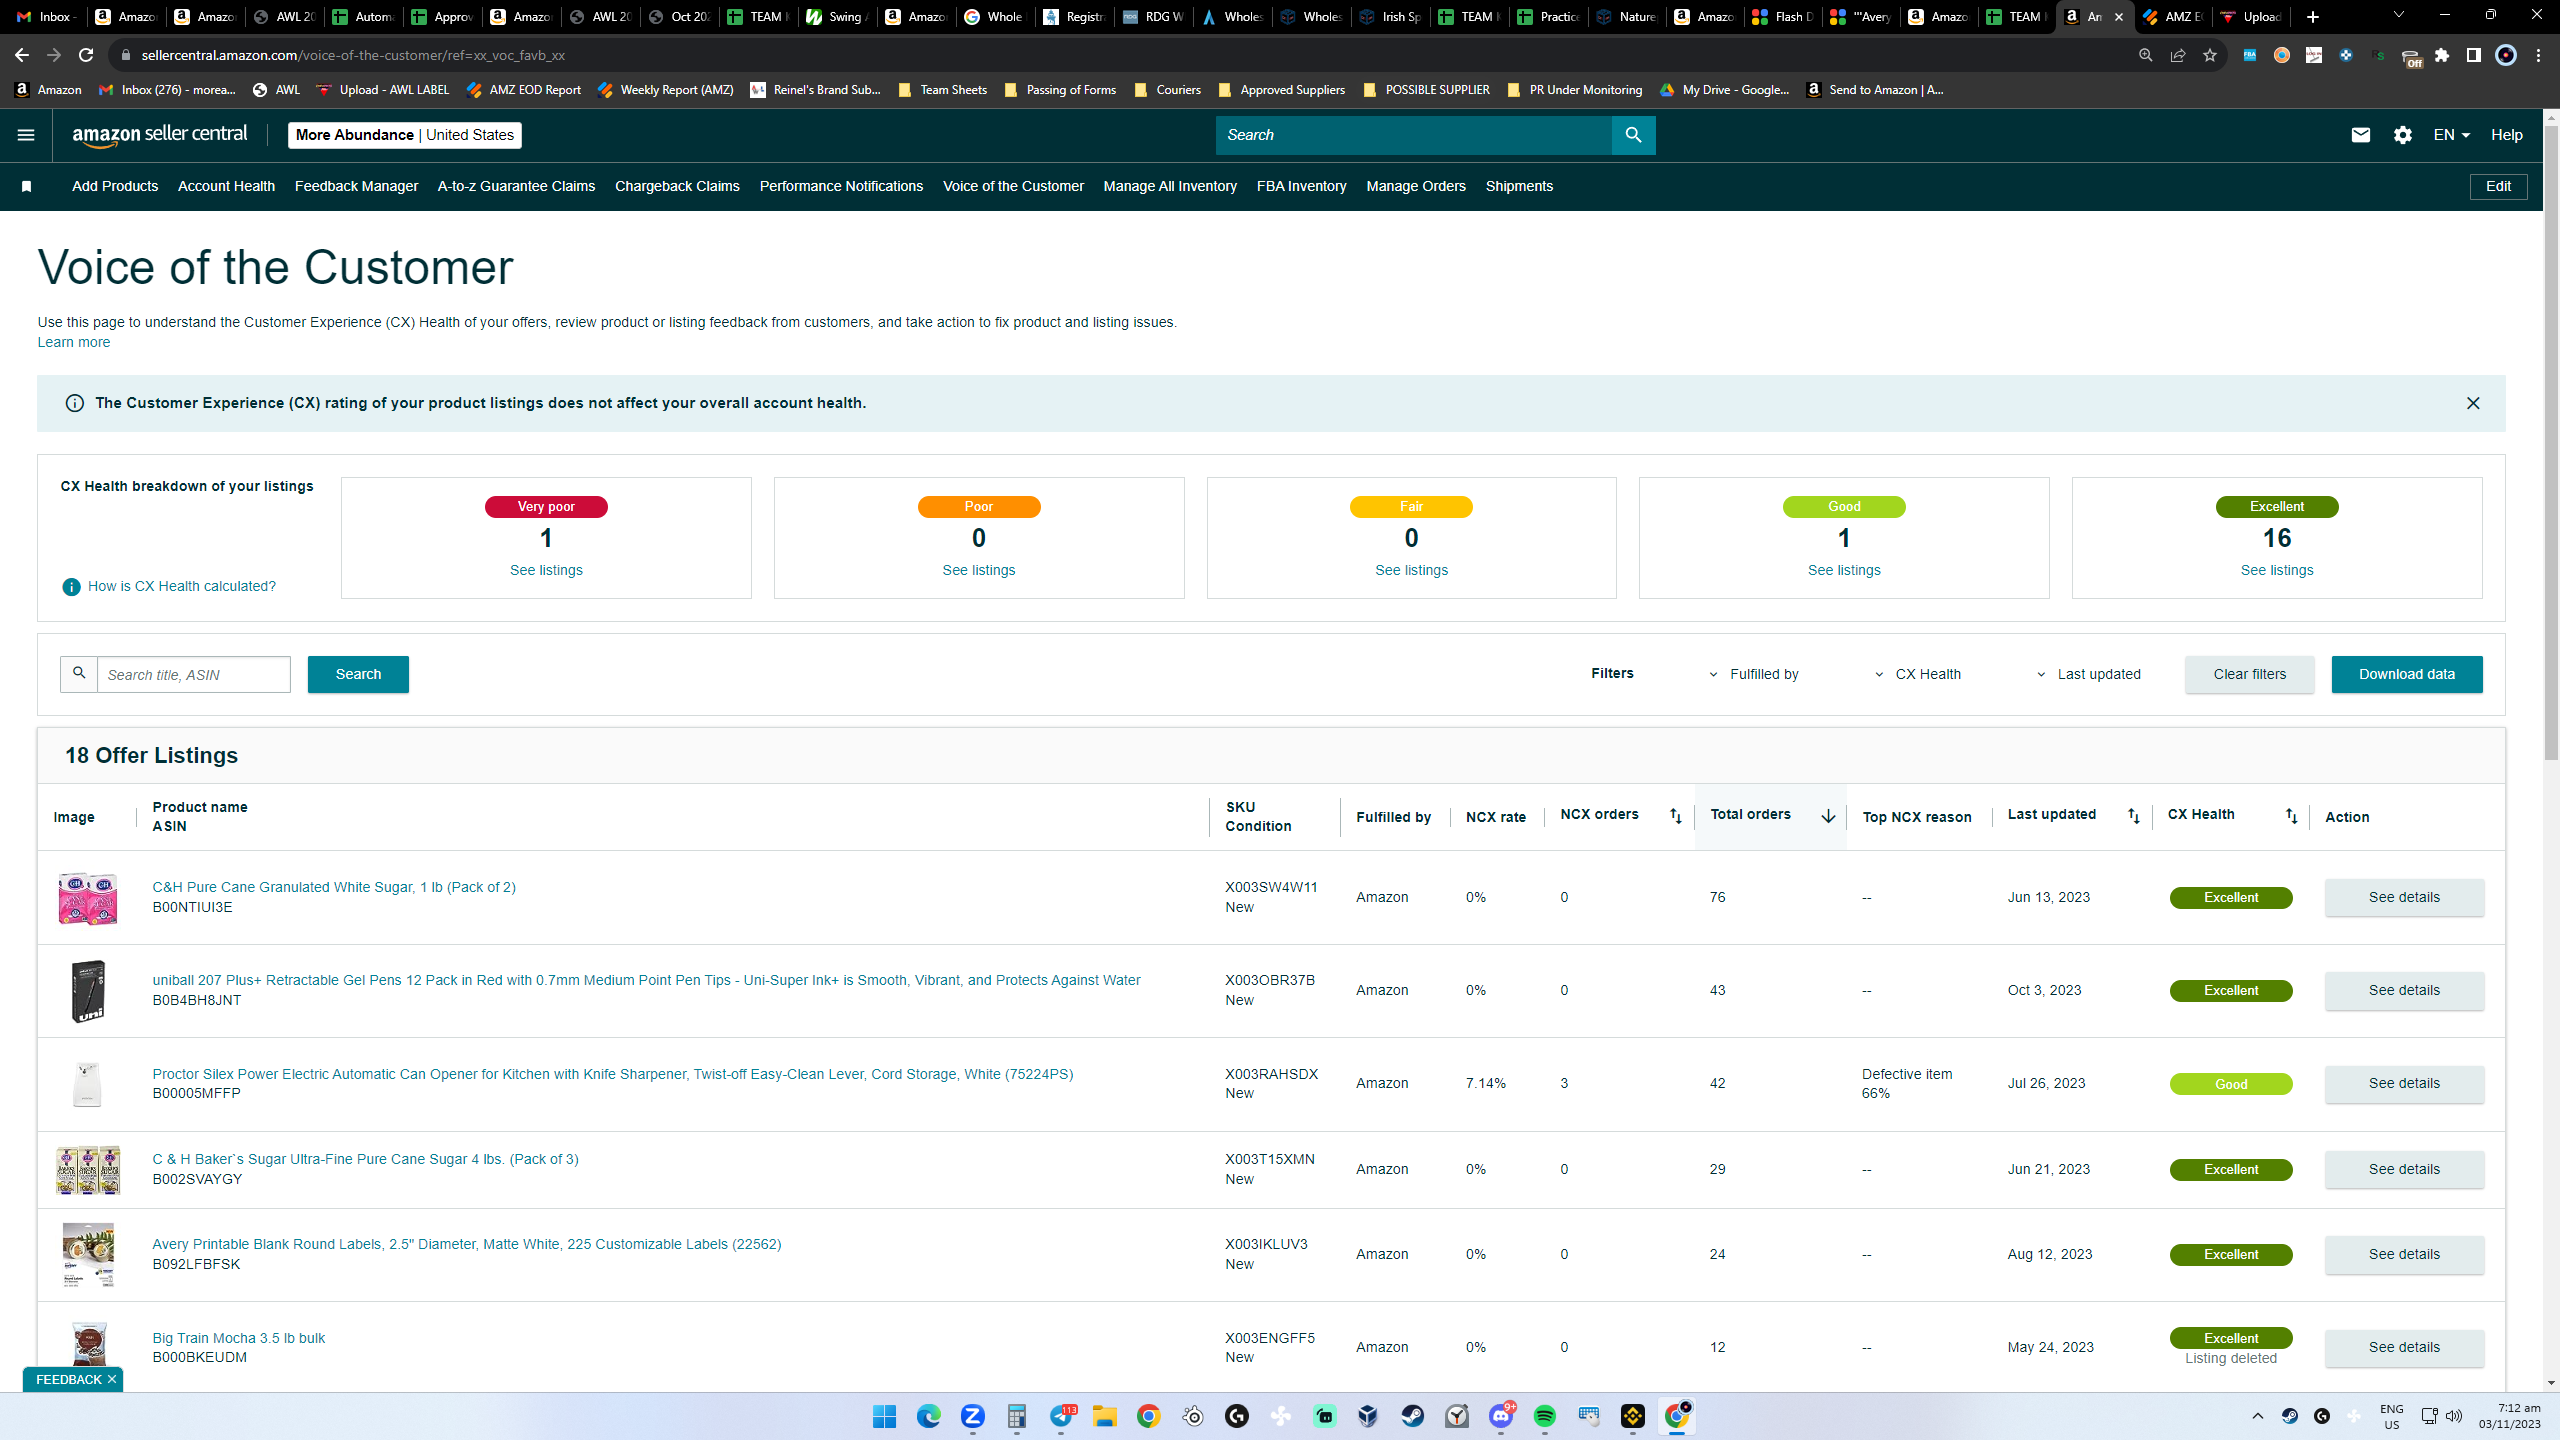This screenshot has width=2560, height=1440.
Task: Sort by Last updated column arrows
Action: point(2134,816)
